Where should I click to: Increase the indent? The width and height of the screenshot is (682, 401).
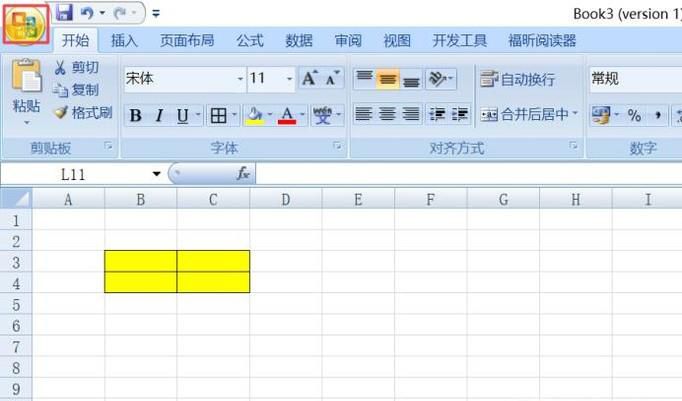[459, 114]
